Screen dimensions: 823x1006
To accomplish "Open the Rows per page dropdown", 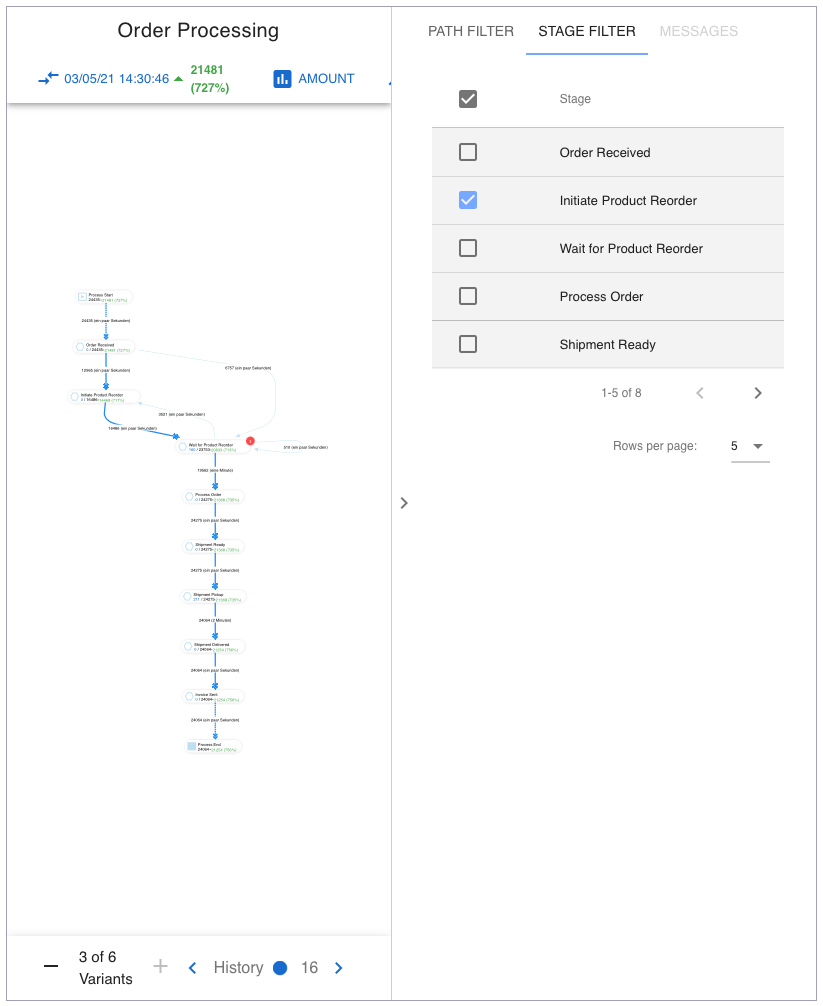I will tap(750, 446).
